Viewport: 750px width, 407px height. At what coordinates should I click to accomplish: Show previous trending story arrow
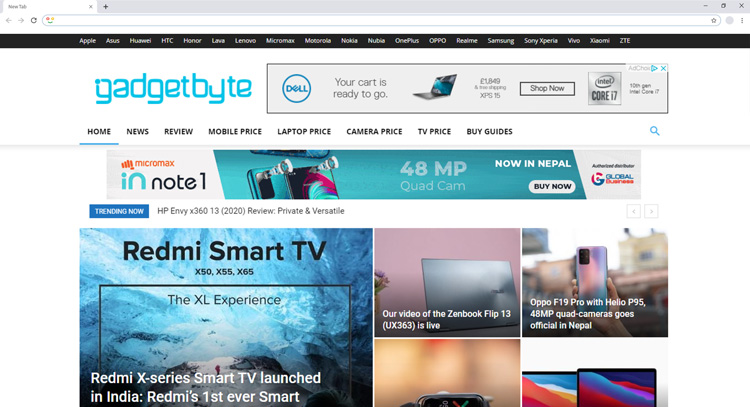pyautogui.click(x=633, y=211)
